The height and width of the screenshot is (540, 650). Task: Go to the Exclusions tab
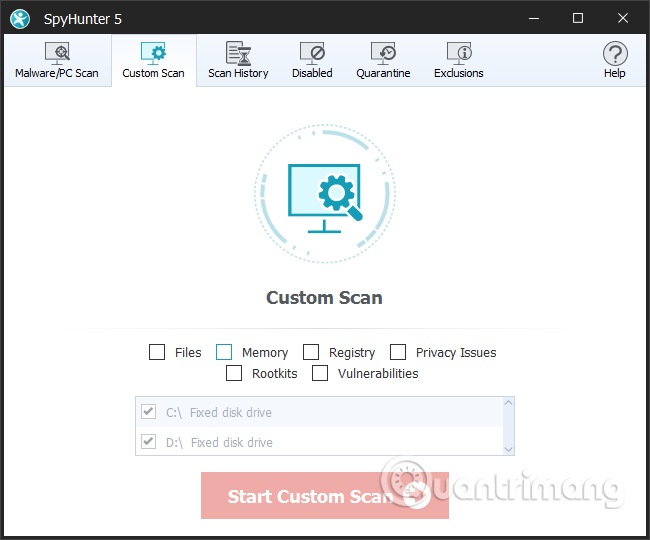(458, 61)
